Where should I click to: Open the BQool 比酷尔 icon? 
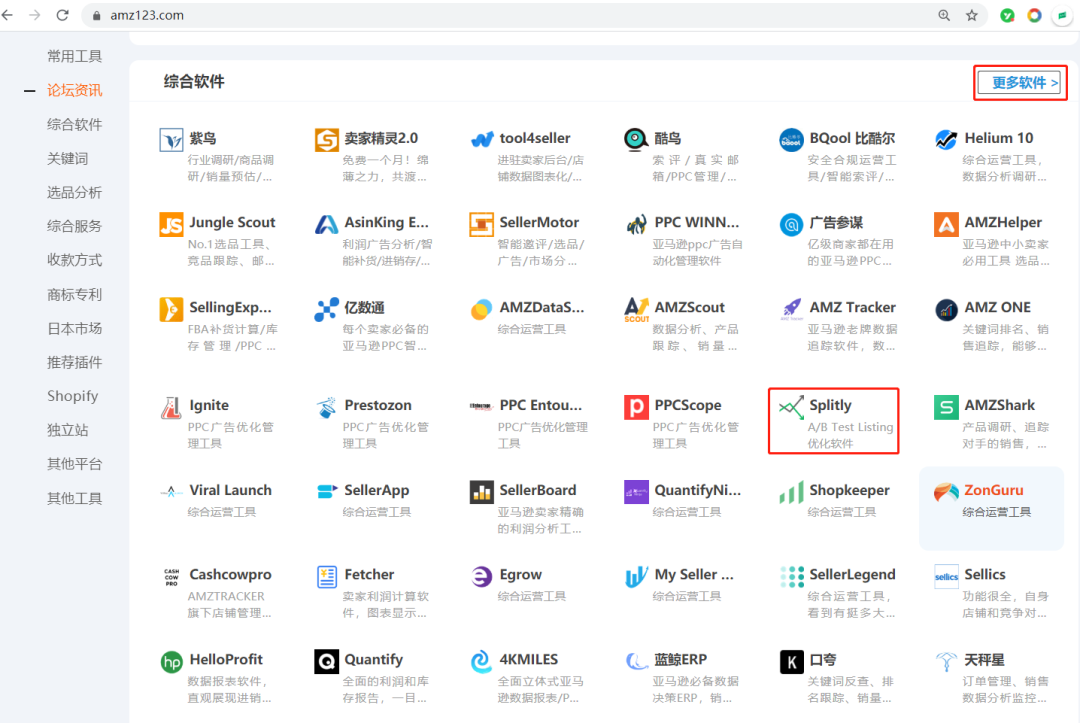(791, 140)
